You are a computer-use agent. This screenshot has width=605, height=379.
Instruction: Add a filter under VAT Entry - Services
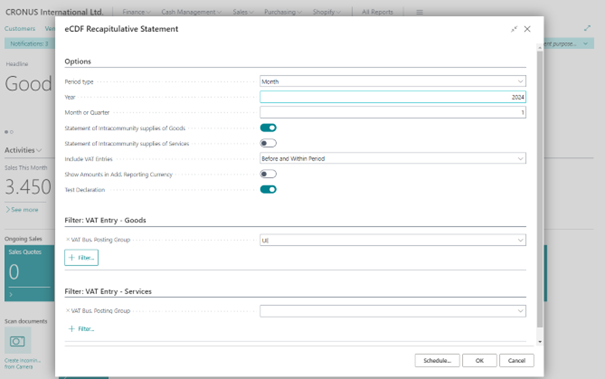(x=81, y=329)
